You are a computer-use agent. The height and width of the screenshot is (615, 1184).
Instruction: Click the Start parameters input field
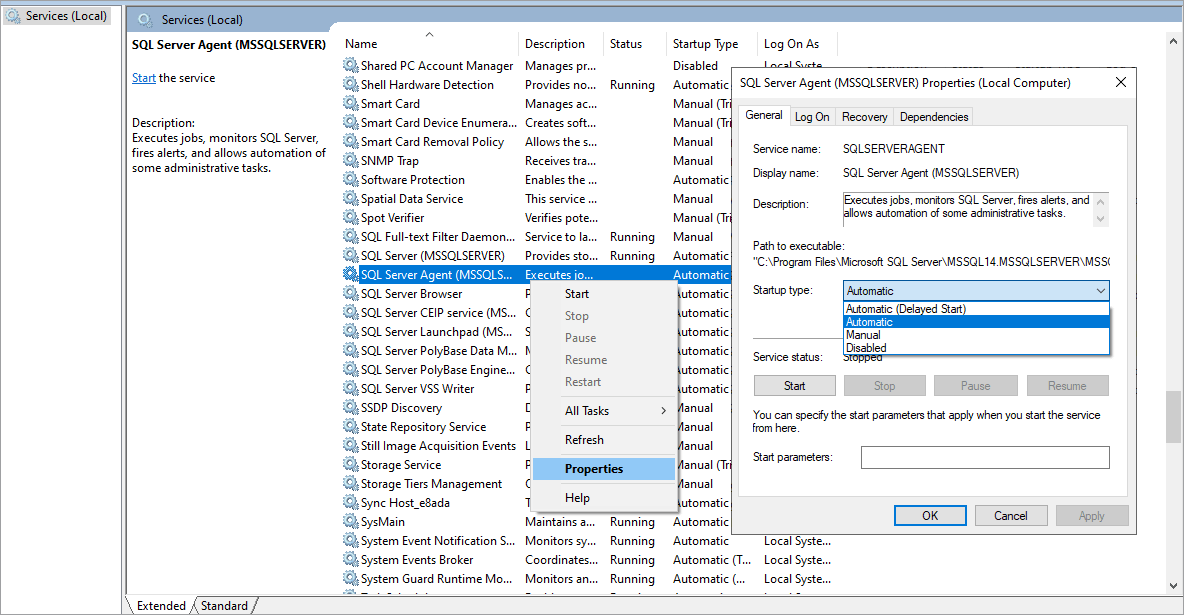pyautogui.click(x=985, y=457)
